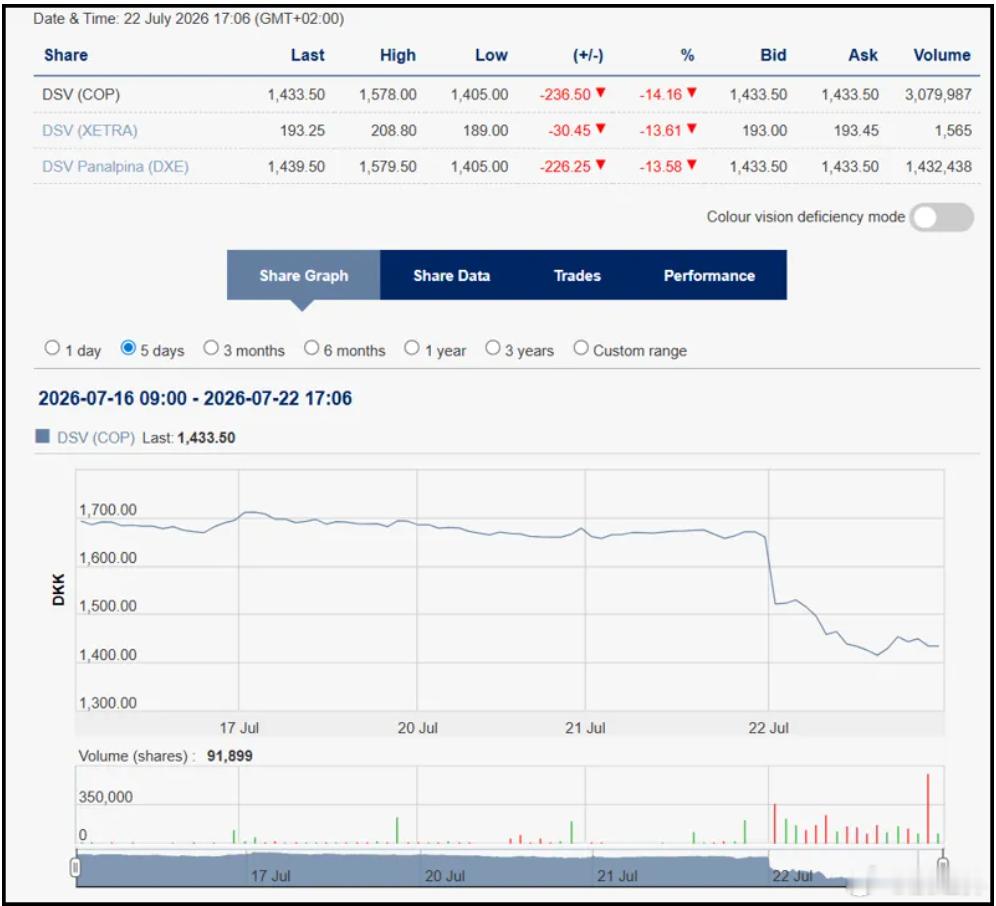Click the red down arrow beside -236.50
Image resolution: width=996 pixels, height=906 pixels.
pyautogui.click(x=600, y=93)
